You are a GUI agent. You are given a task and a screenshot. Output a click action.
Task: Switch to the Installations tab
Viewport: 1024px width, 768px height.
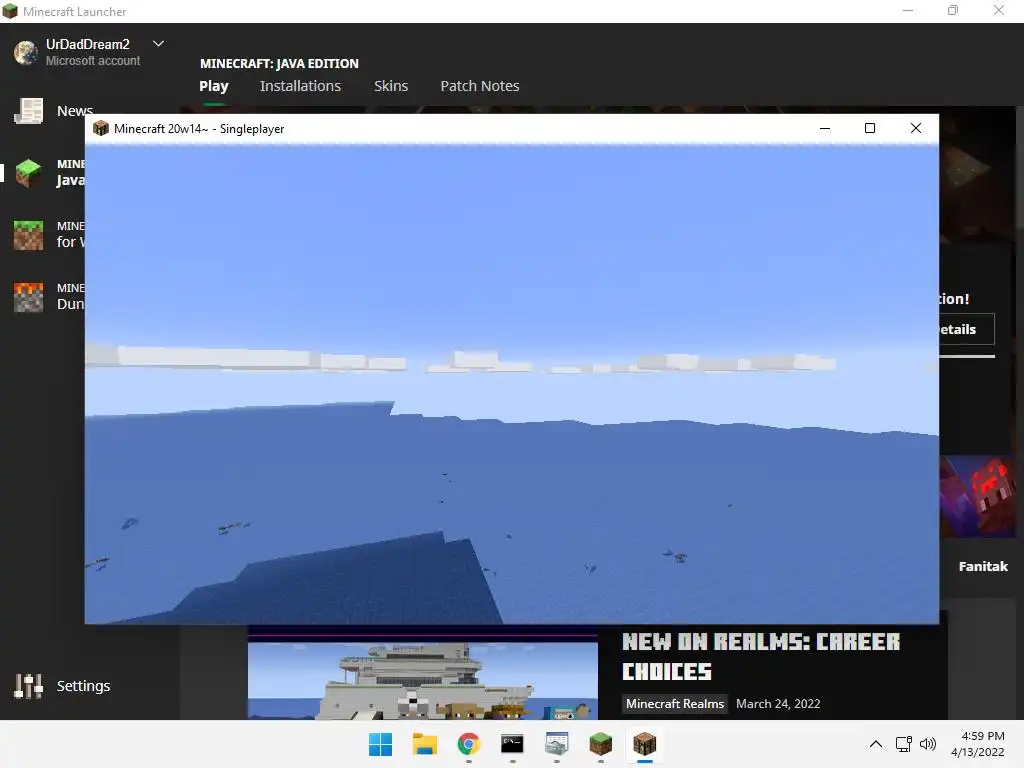point(300,86)
